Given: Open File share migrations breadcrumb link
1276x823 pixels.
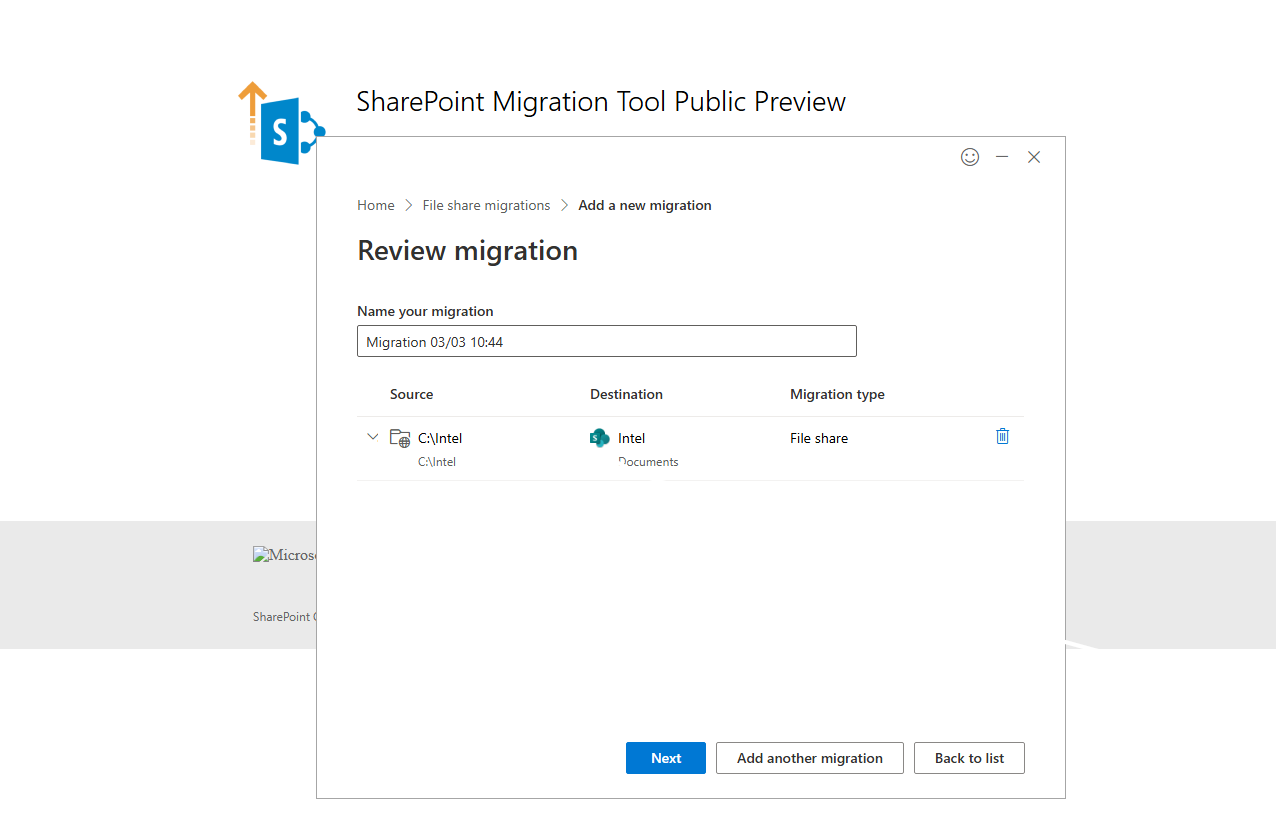Looking at the screenshot, I should 486,205.
